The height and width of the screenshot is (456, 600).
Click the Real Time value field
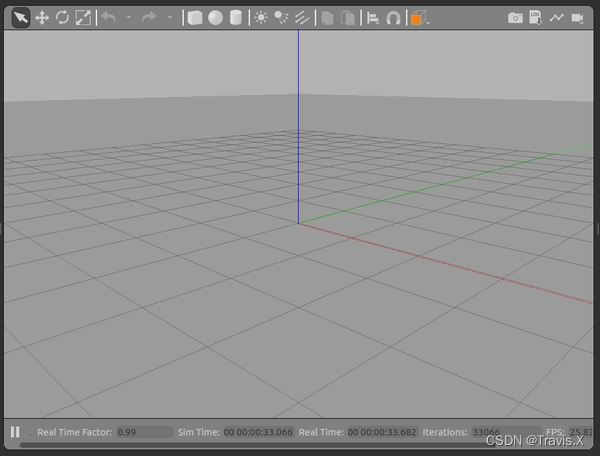[382, 432]
